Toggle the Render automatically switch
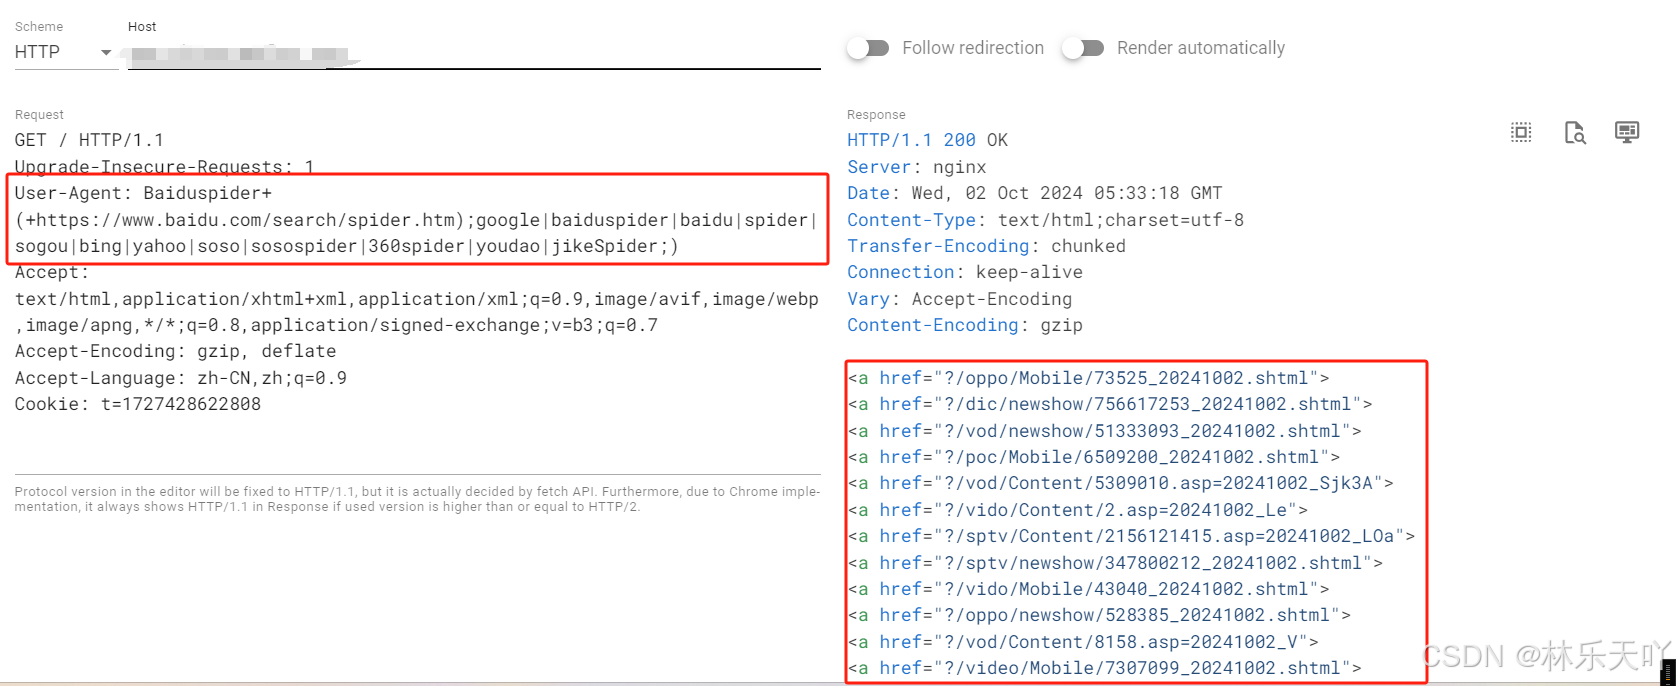The width and height of the screenshot is (1676, 686). point(1083,48)
